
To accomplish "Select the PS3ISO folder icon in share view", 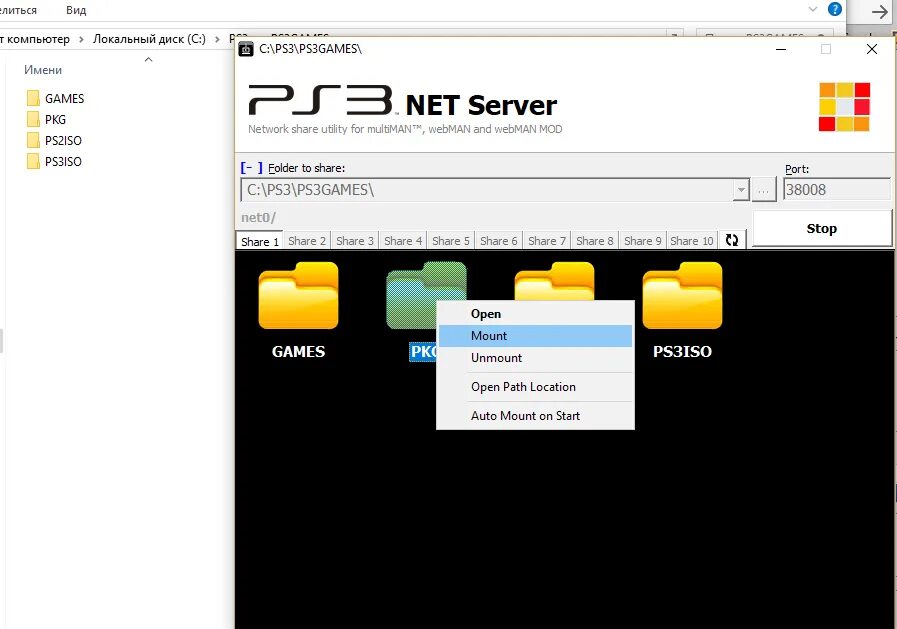I will pos(682,296).
